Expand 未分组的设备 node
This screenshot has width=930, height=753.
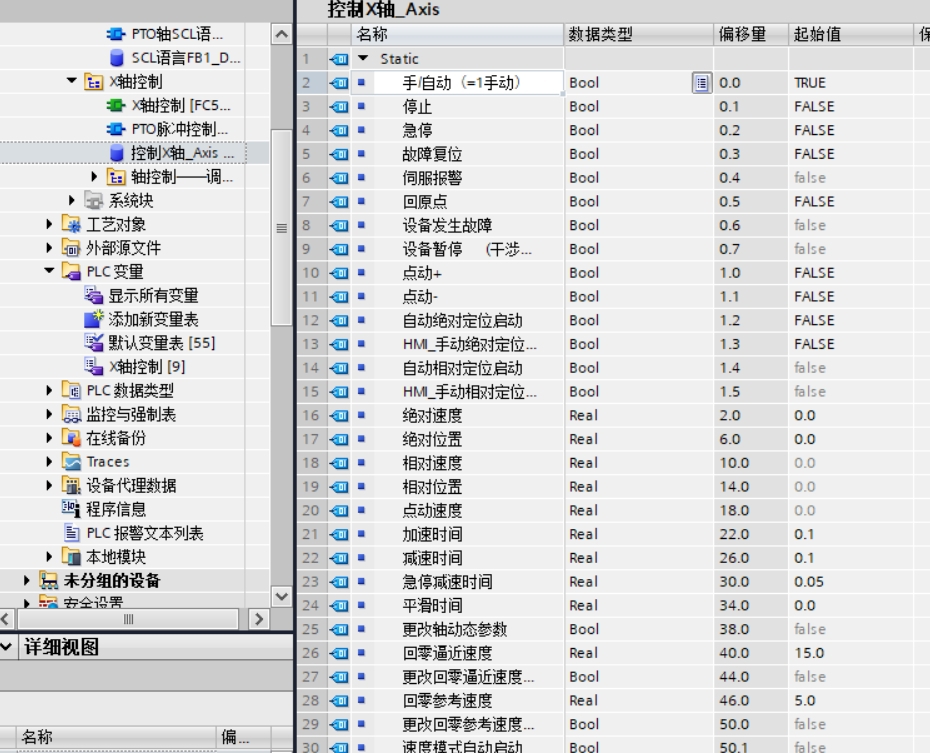pos(27,579)
